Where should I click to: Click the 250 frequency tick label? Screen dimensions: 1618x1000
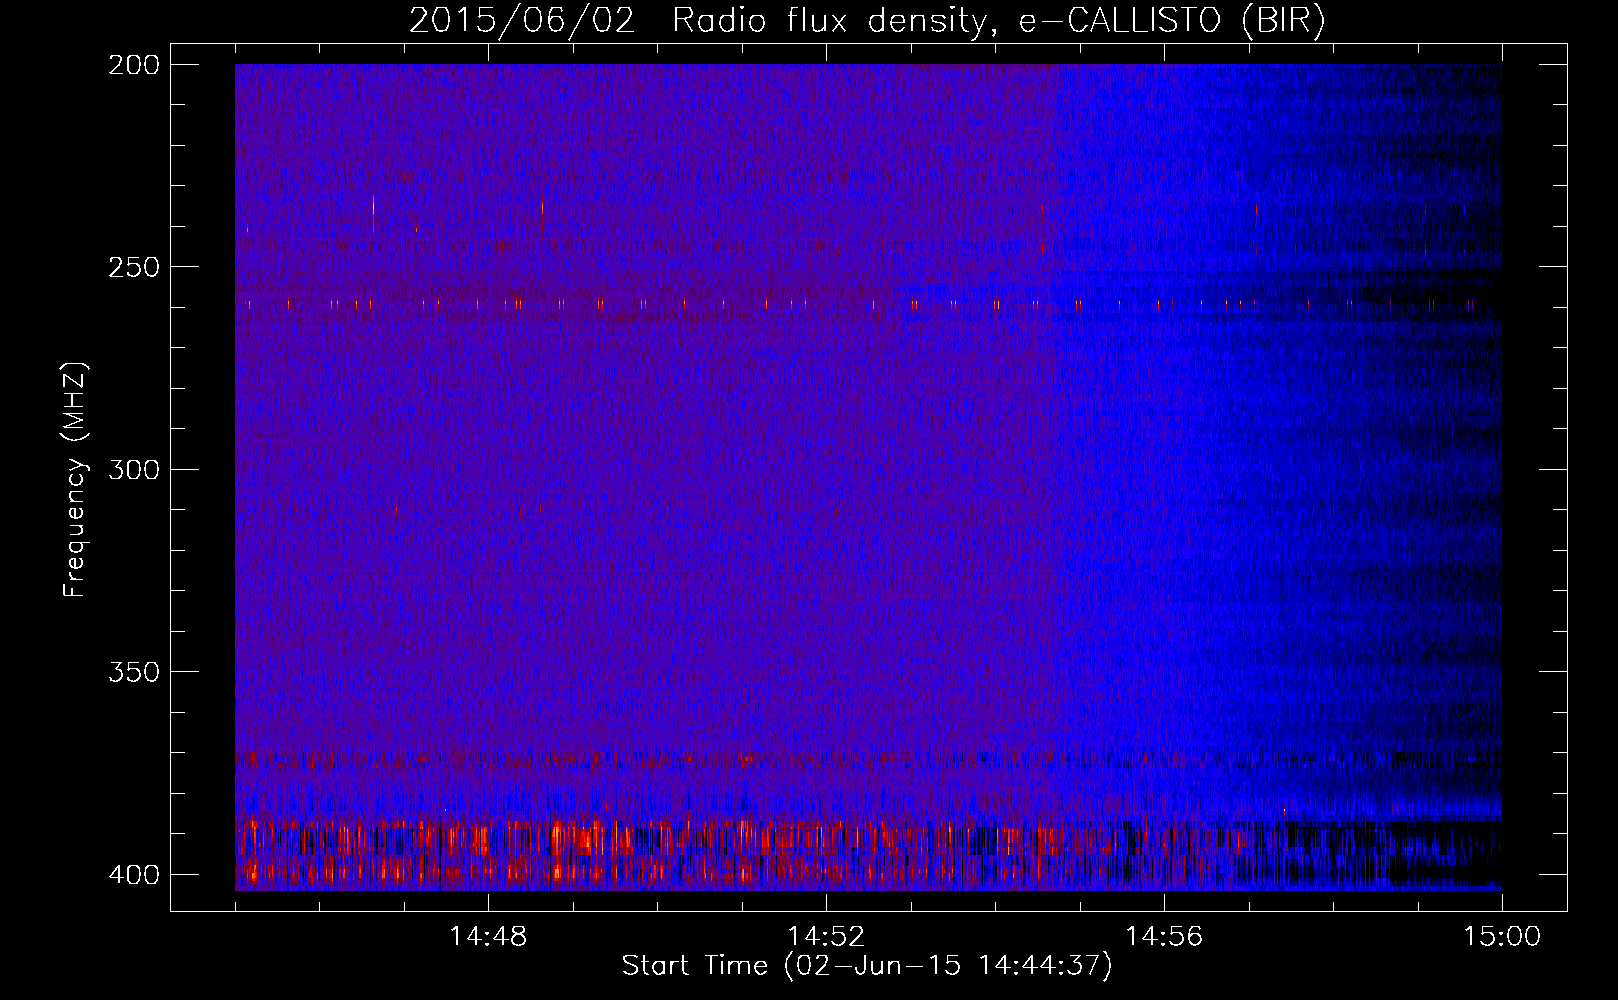(x=133, y=267)
